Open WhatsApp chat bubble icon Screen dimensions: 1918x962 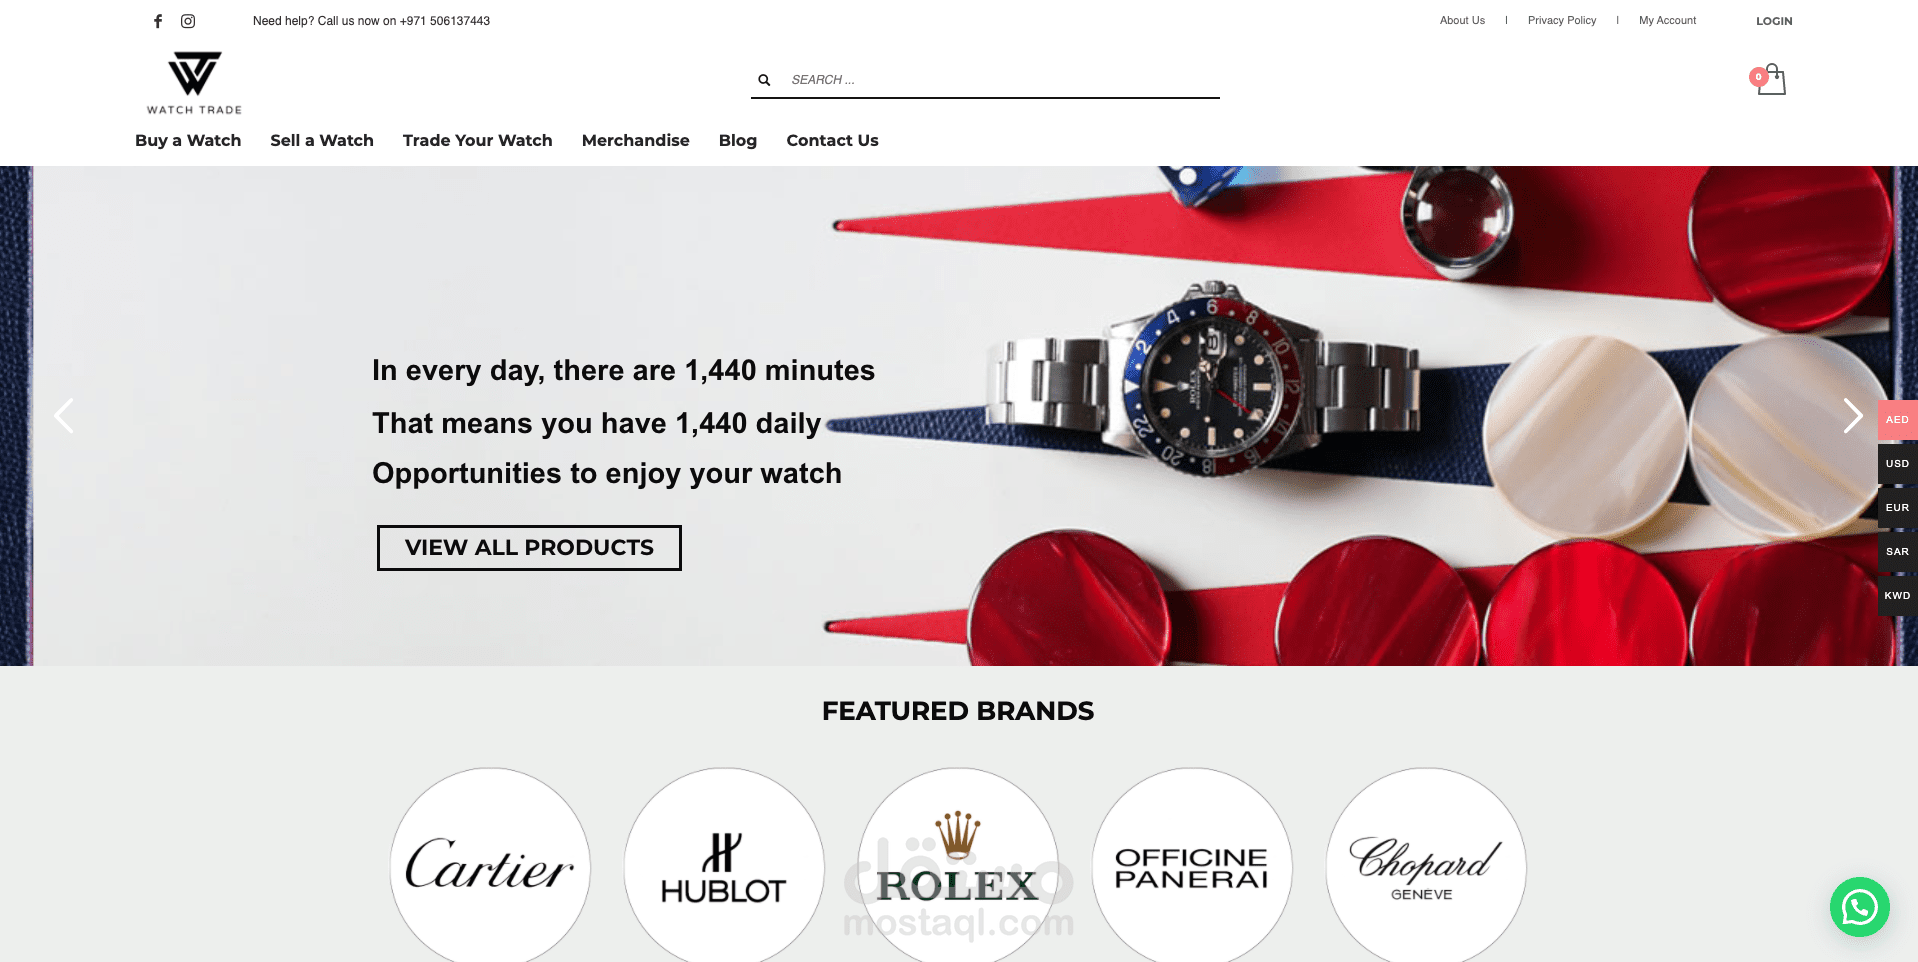pyautogui.click(x=1859, y=907)
